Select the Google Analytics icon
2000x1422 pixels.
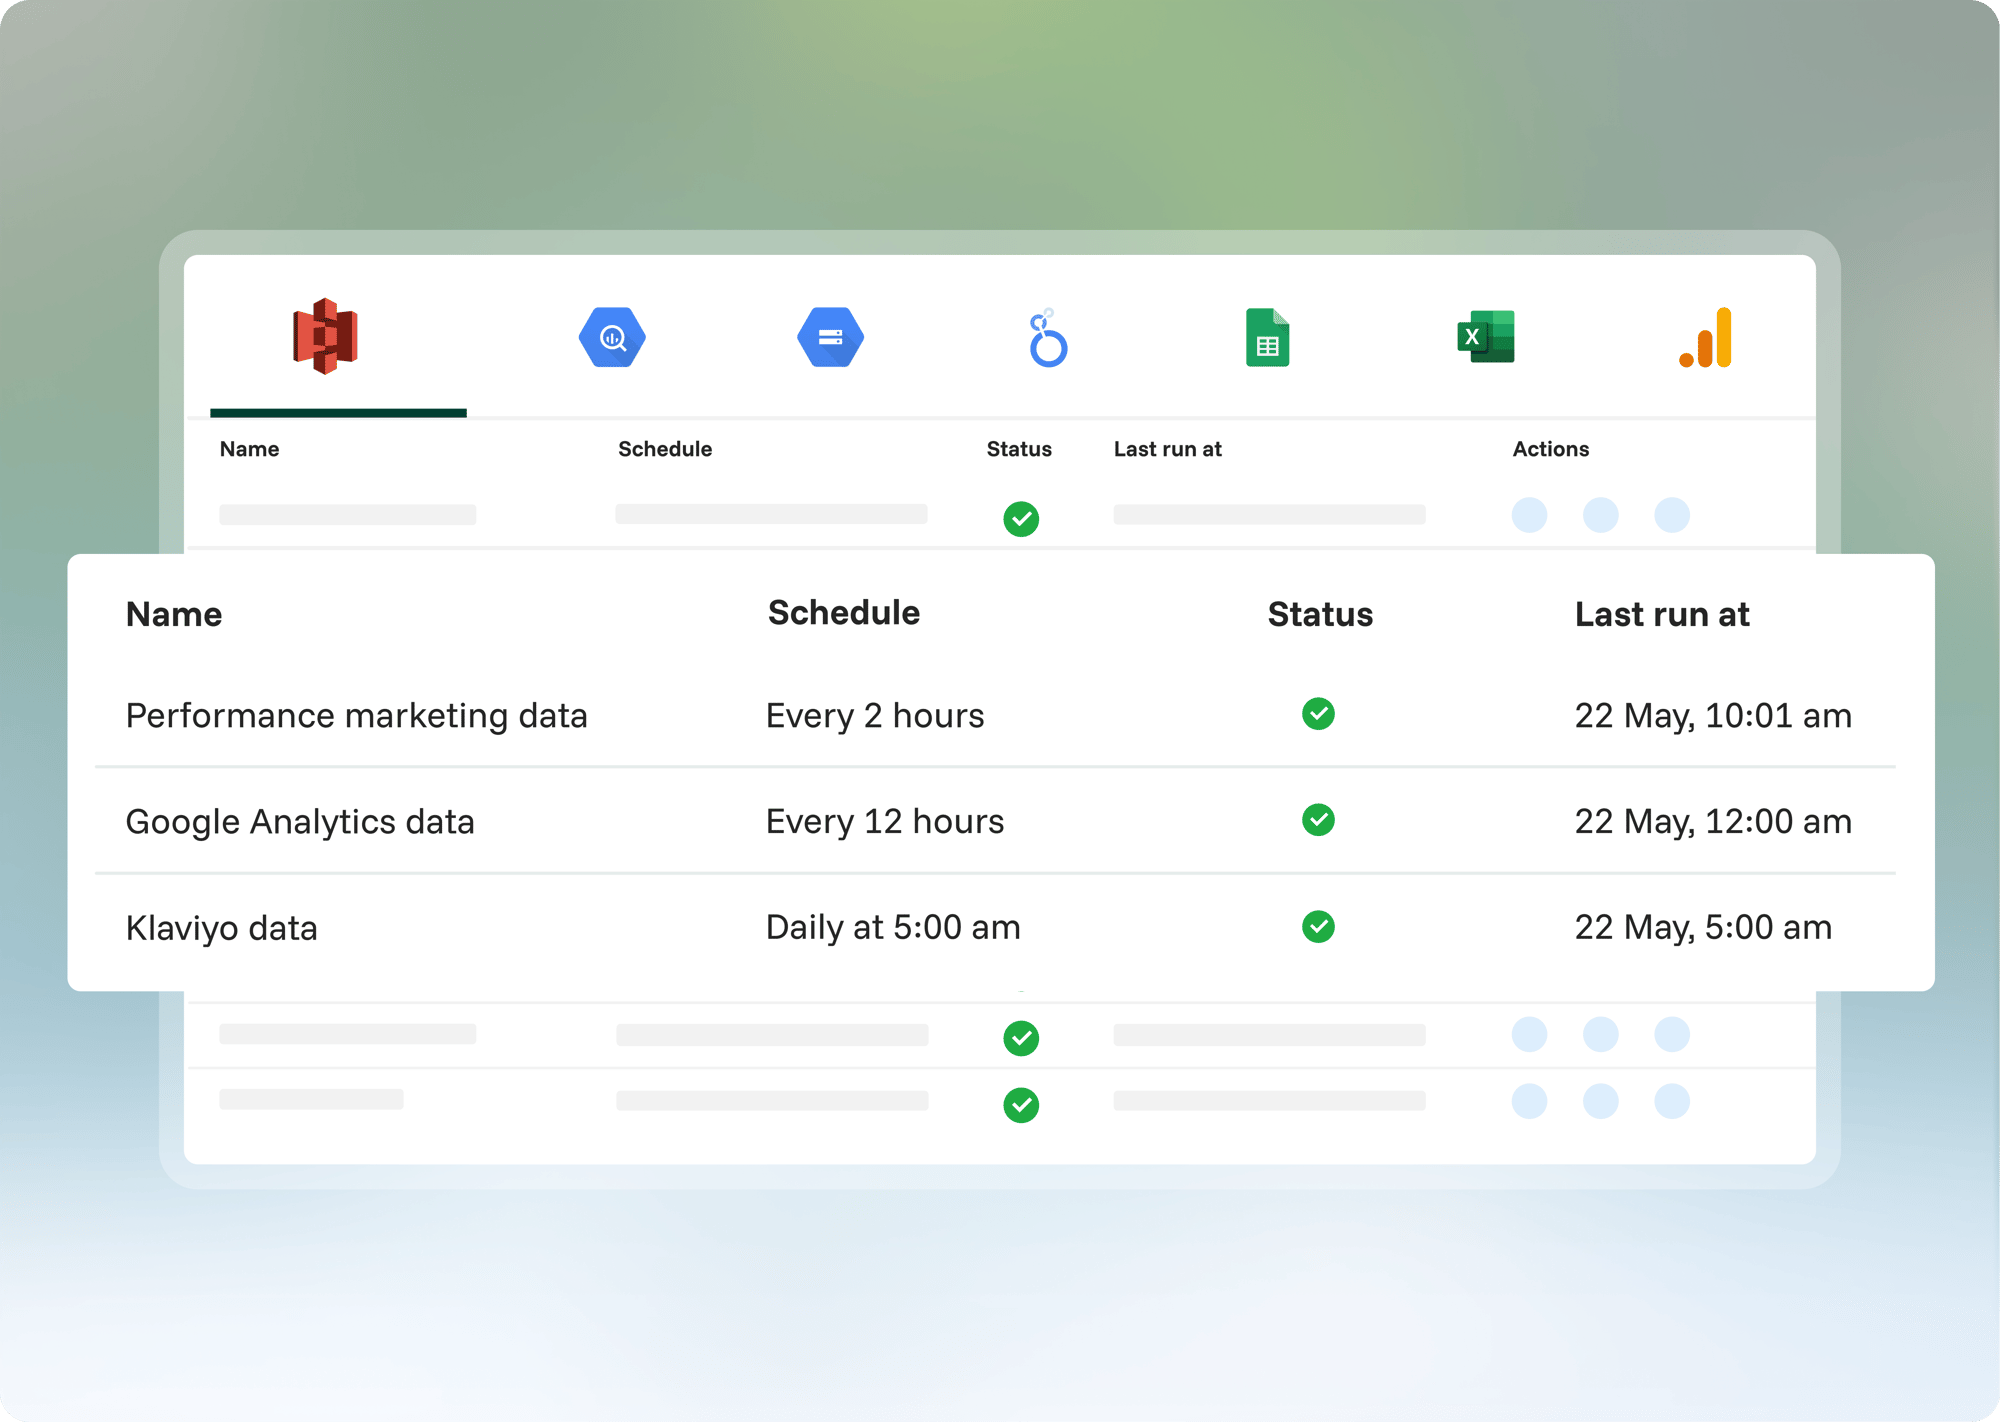tap(1706, 337)
